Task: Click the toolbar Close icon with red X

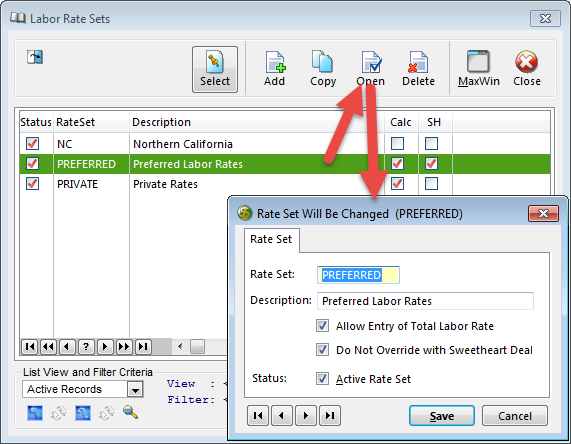Action: point(526,62)
